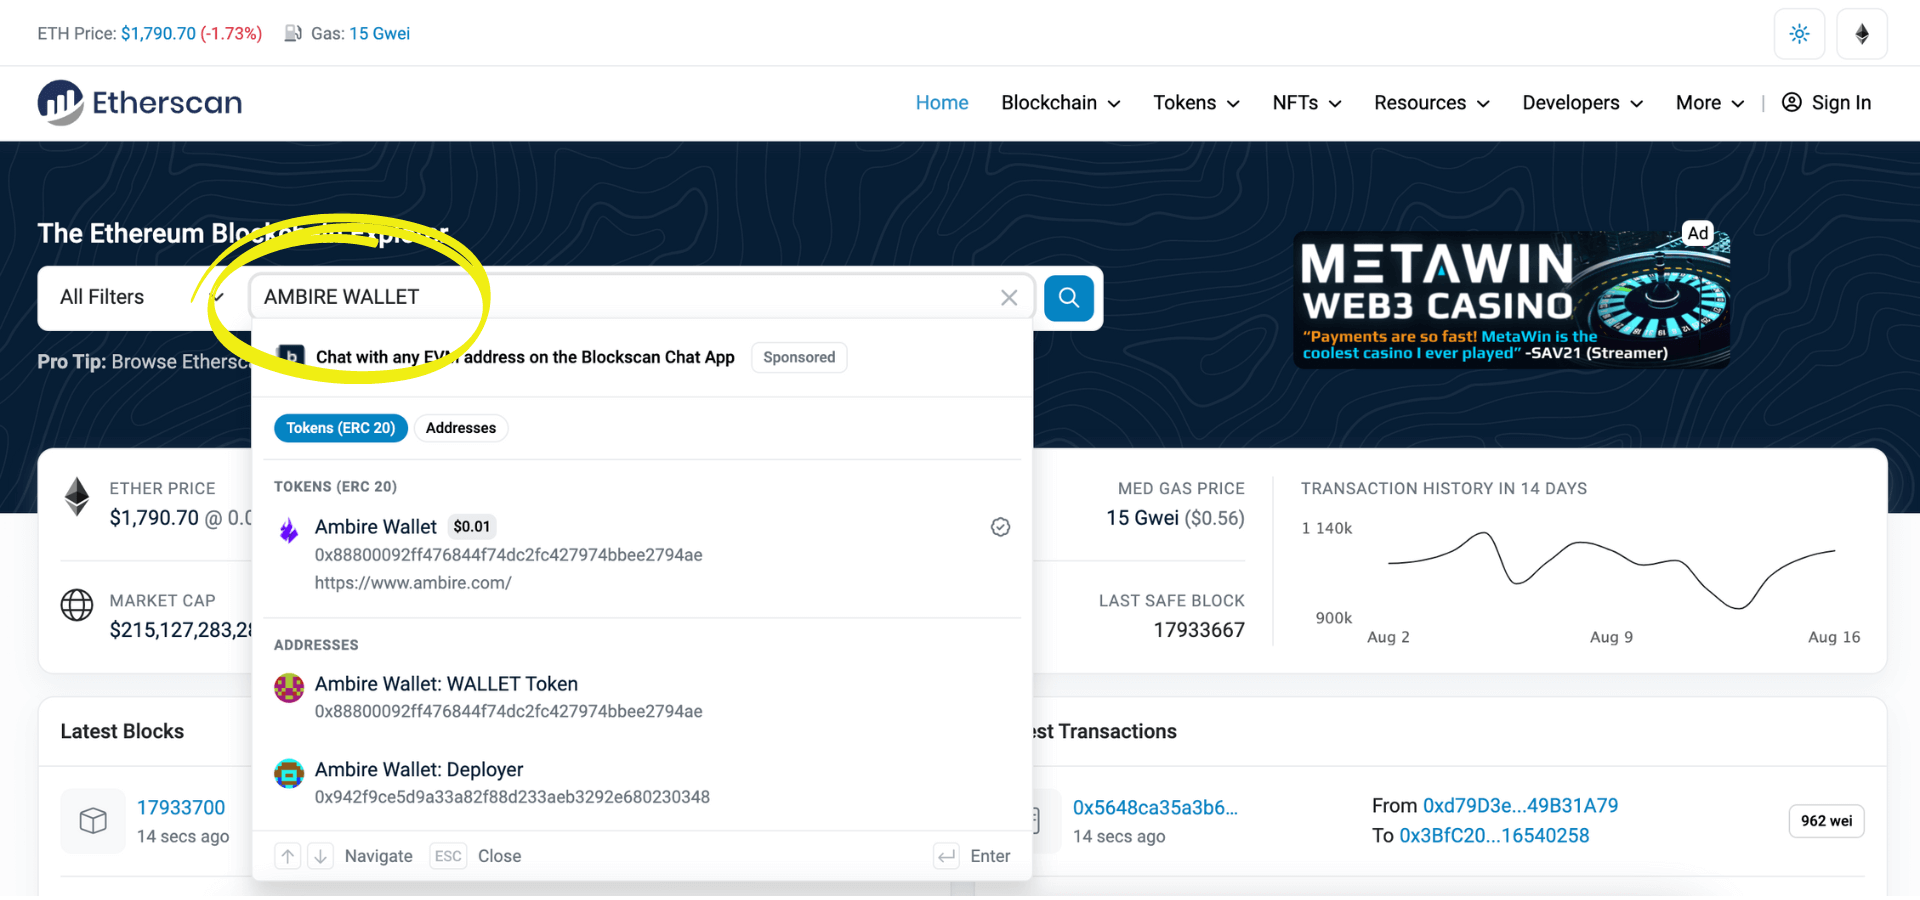Screen dimensions: 1920x900
Task: Click the Etherscan logo
Action: coord(139,102)
